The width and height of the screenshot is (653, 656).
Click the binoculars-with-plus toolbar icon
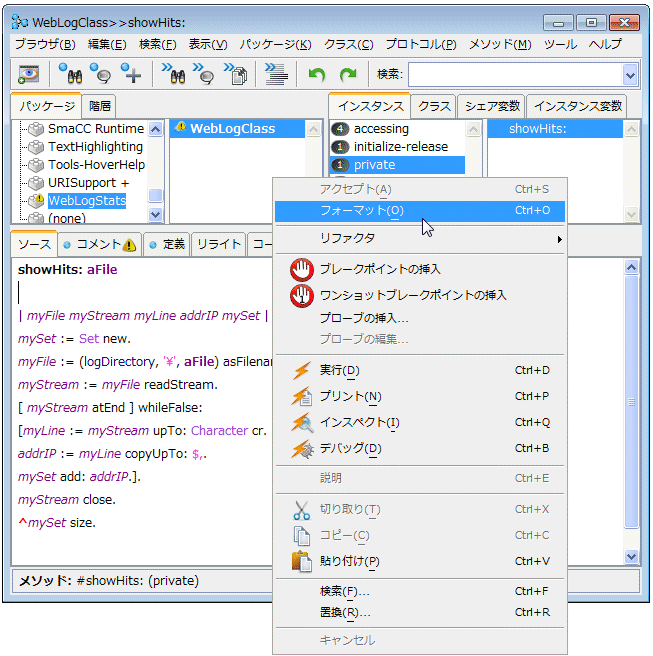point(131,74)
